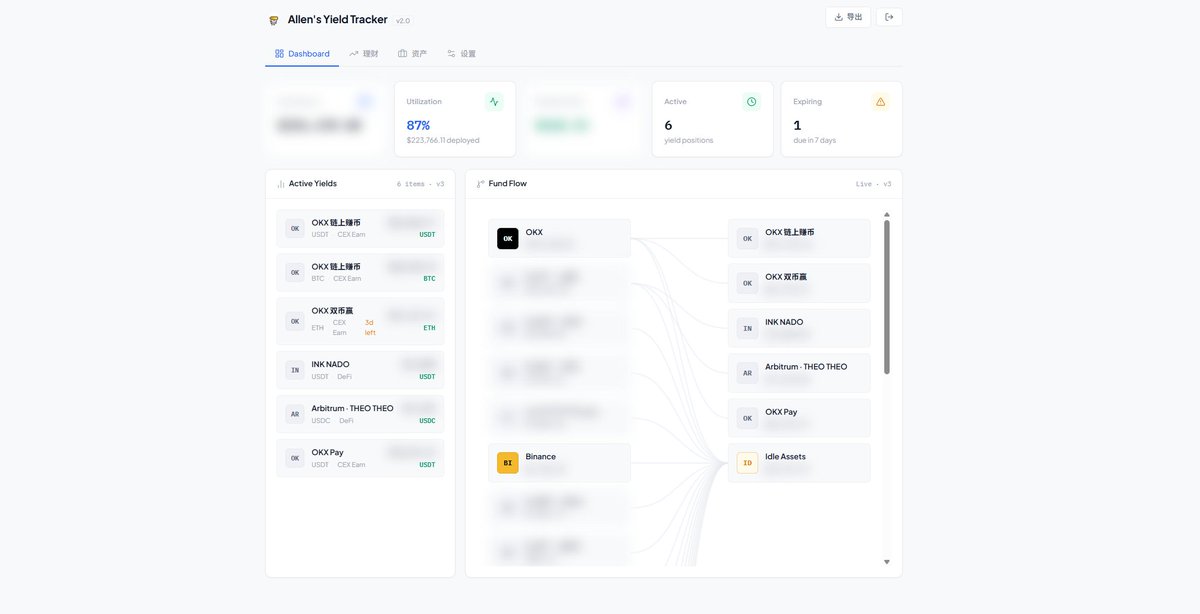Click the OKX Pay target node icon
Screen dimensions: 1200x614
point(747,418)
